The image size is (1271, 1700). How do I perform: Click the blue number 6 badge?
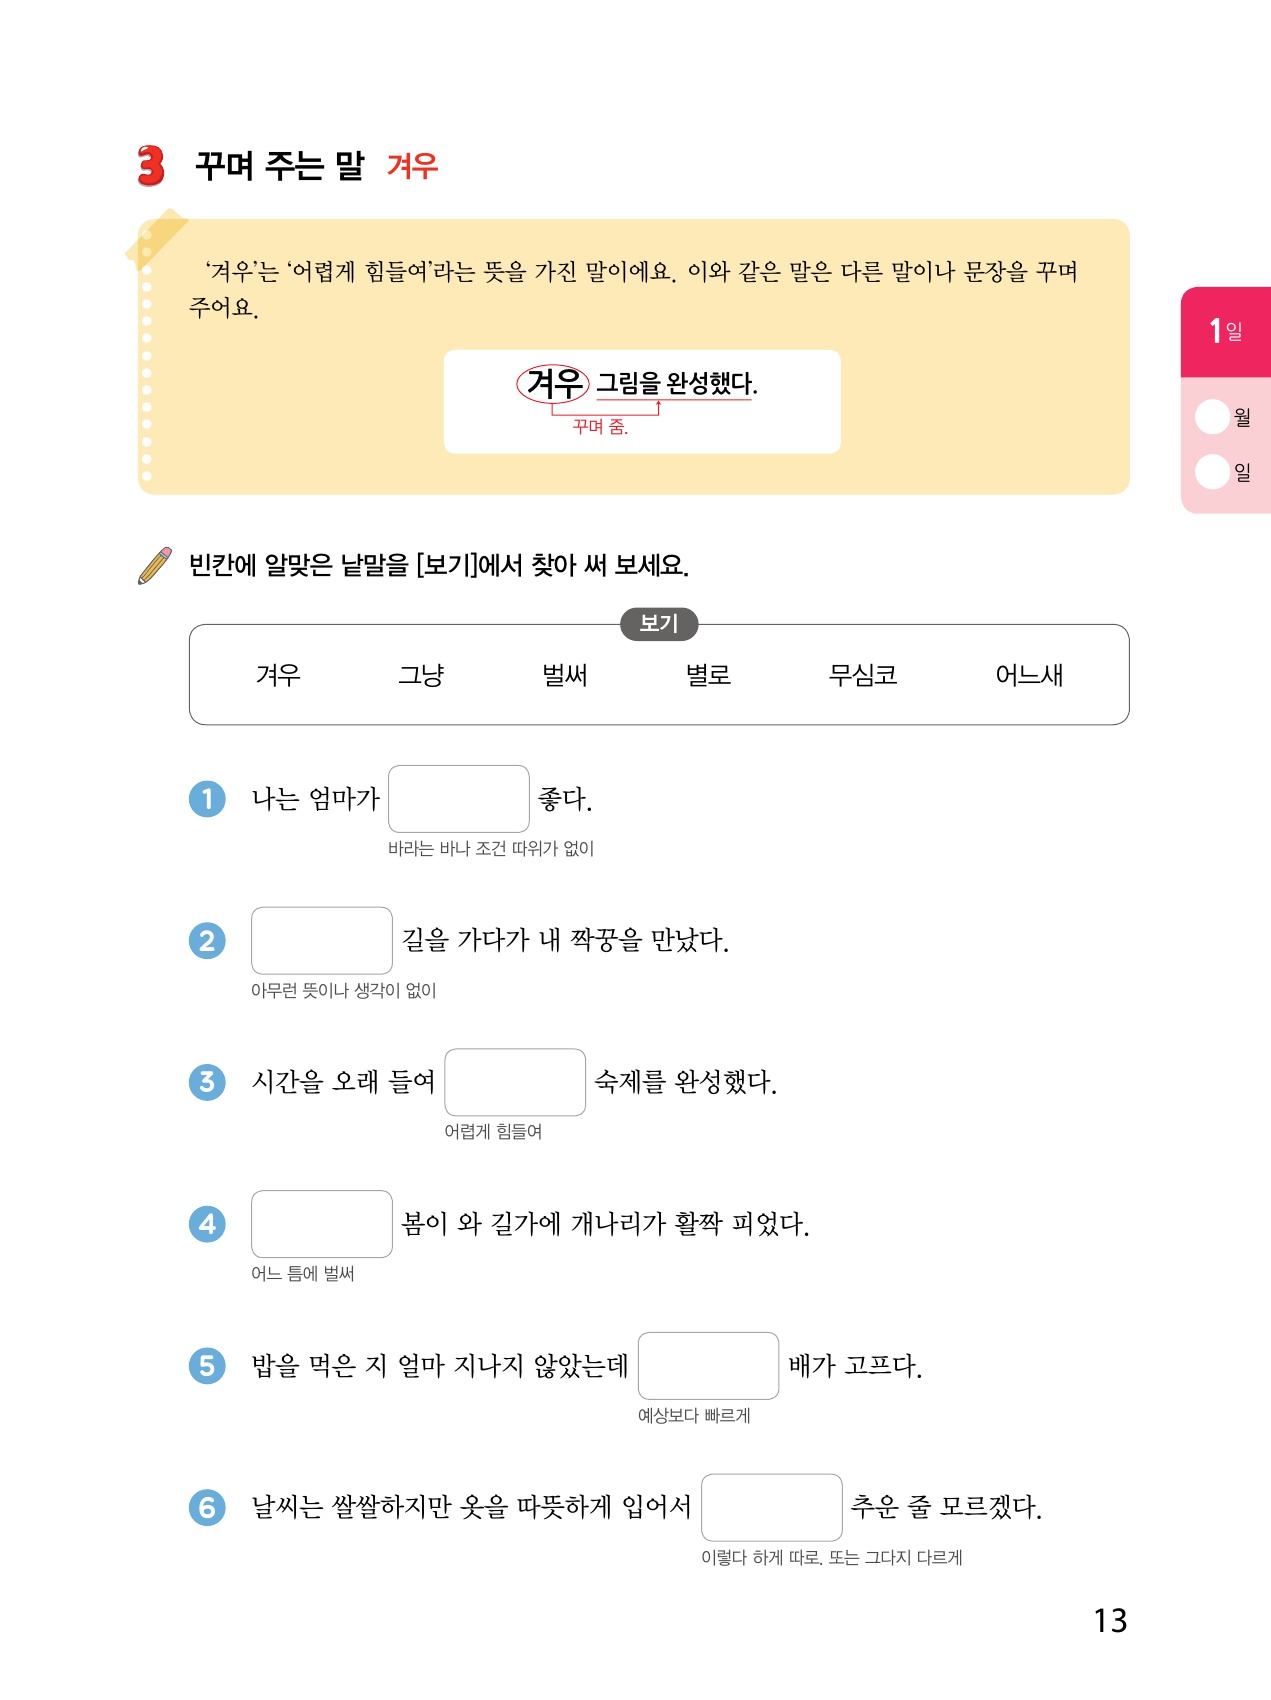207,1507
